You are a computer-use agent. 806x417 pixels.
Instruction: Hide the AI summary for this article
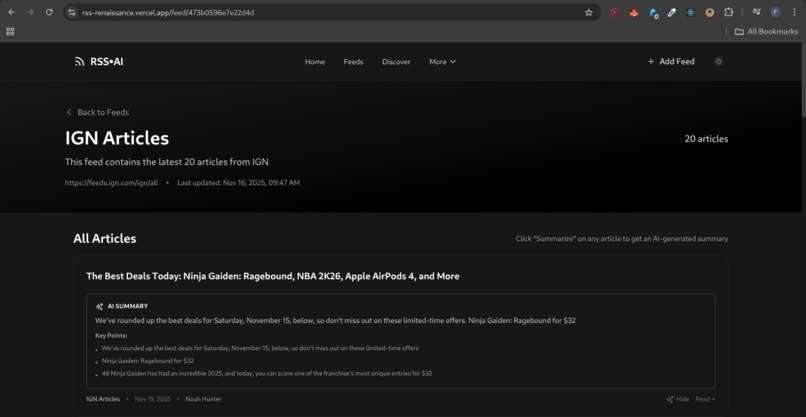coord(677,399)
